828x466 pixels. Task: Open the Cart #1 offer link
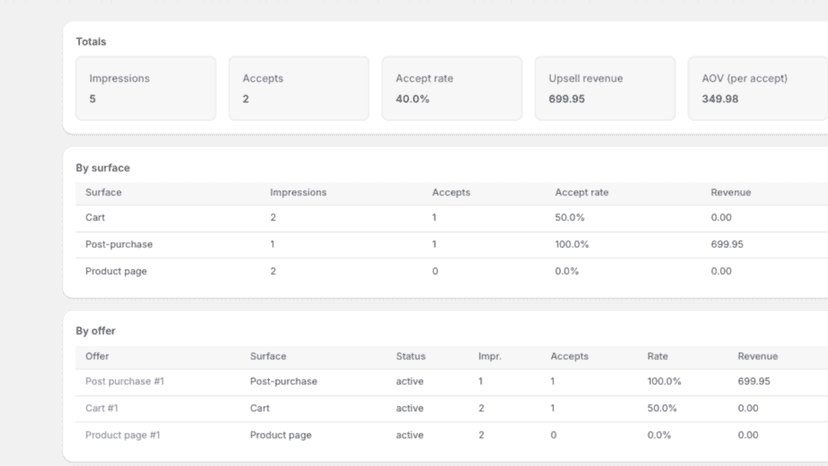tap(101, 408)
